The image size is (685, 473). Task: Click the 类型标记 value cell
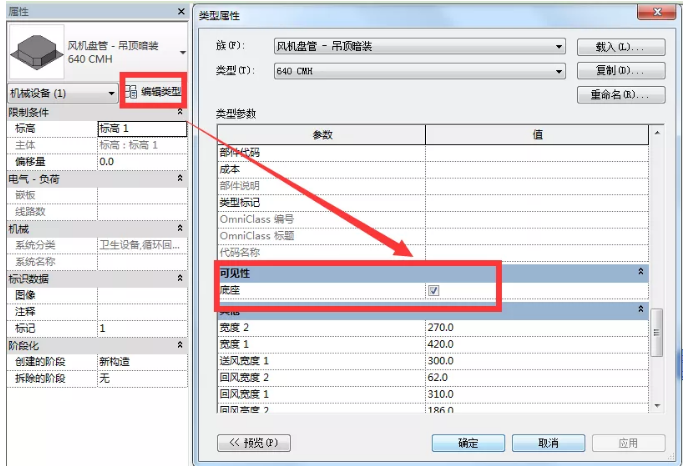pyautogui.click(x=537, y=203)
